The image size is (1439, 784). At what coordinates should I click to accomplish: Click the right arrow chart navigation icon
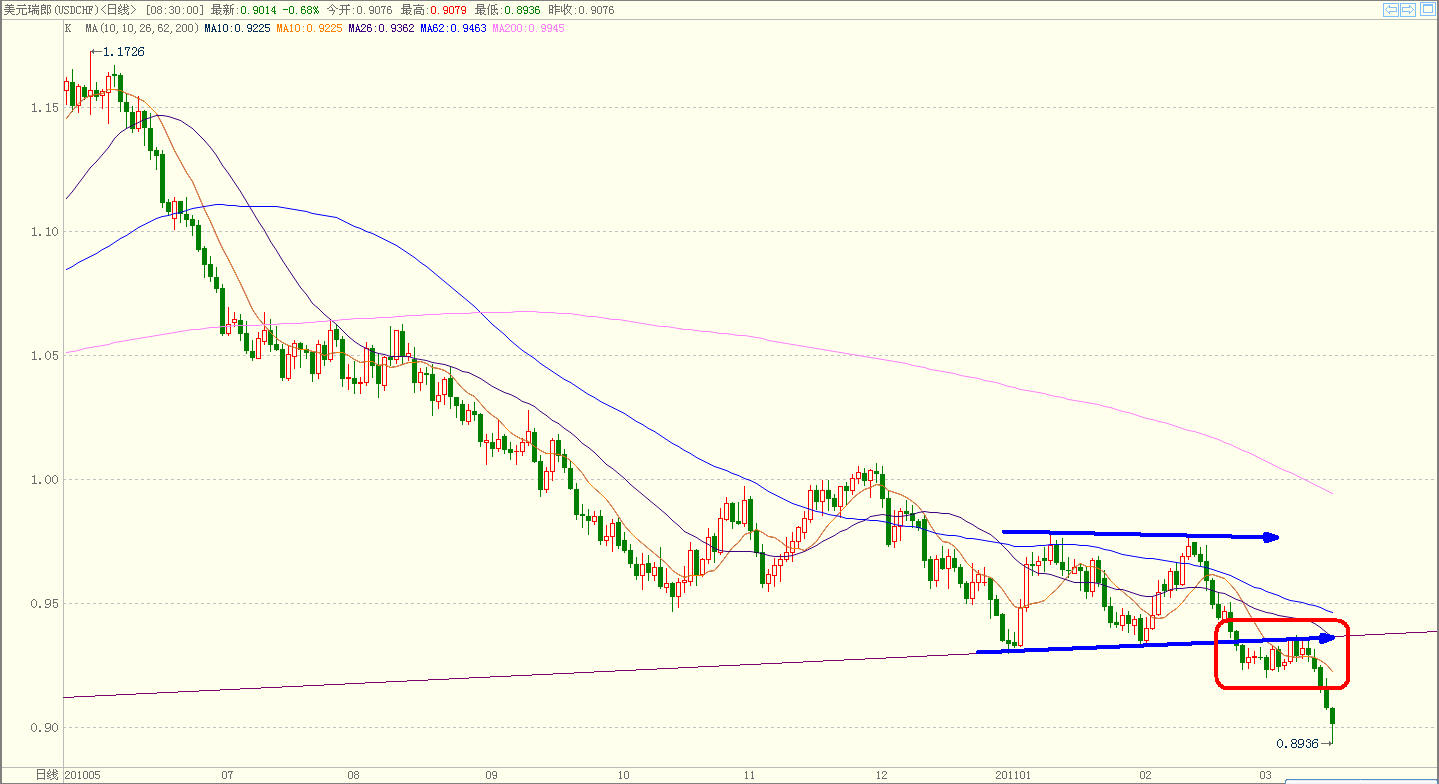coord(1408,10)
